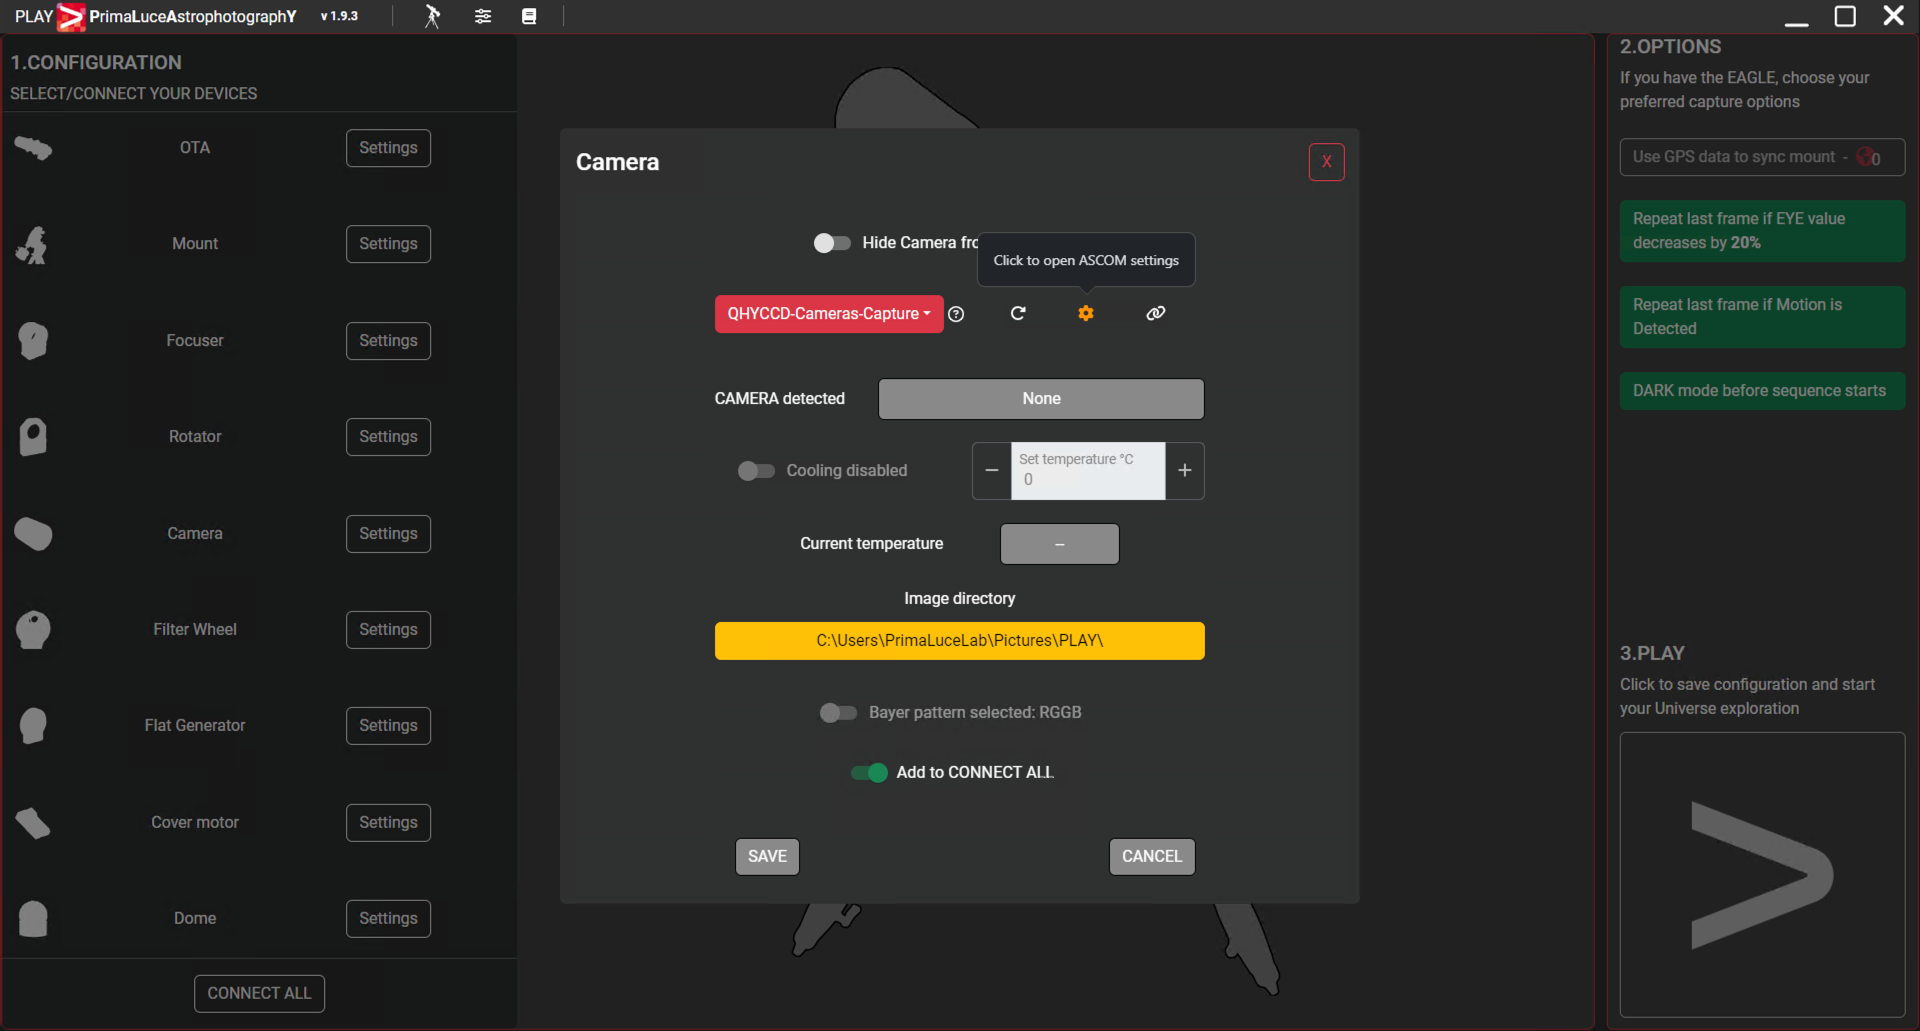The height and width of the screenshot is (1031, 1920).
Task: Close the Camera dialog with red X
Action: 1326,162
